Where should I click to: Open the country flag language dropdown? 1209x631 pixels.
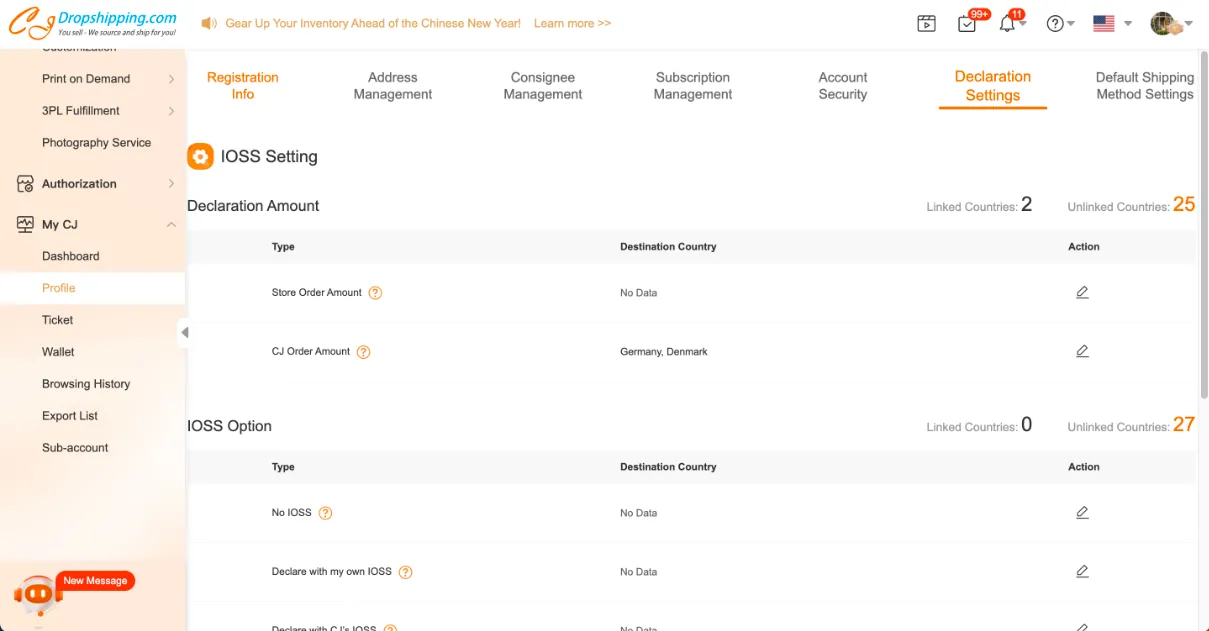point(1111,24)
